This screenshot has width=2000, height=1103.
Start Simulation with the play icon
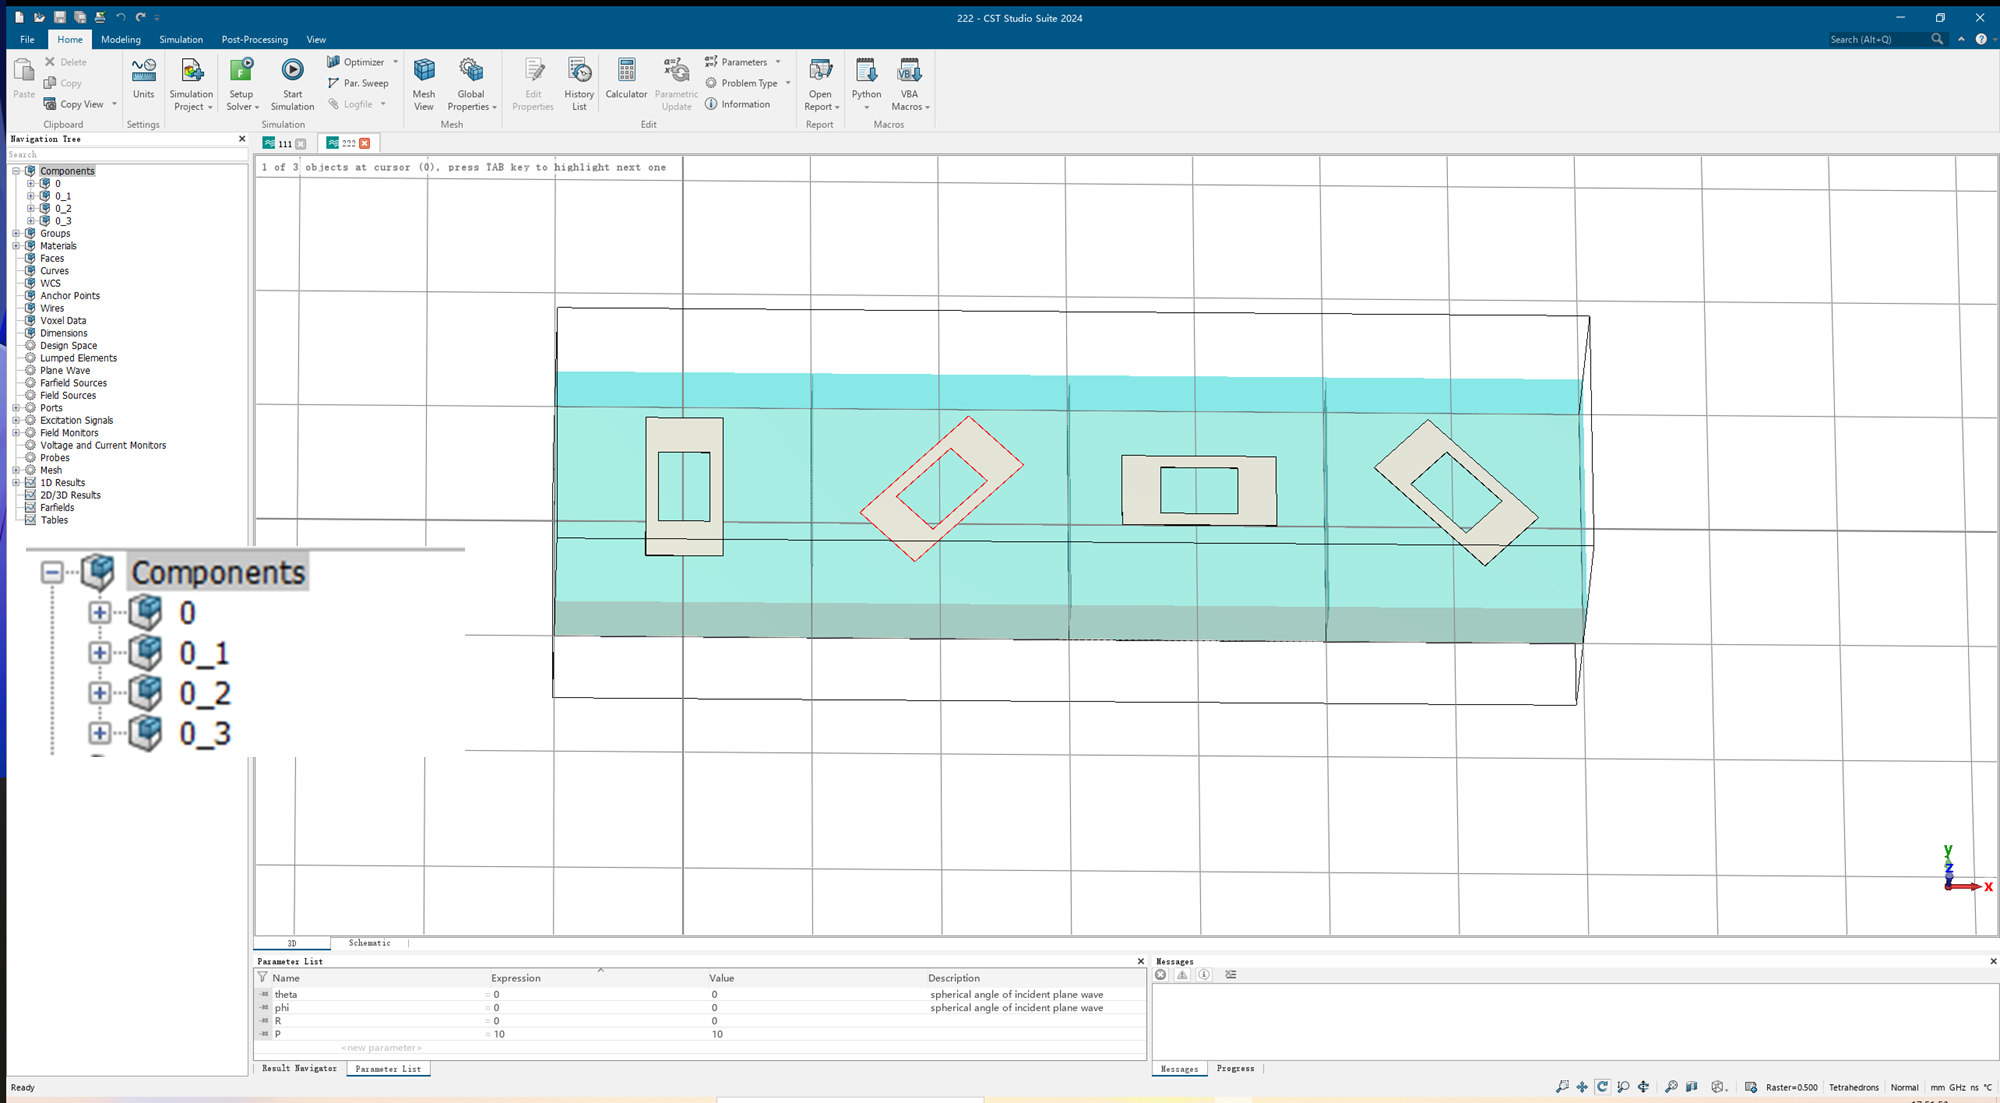292,70
